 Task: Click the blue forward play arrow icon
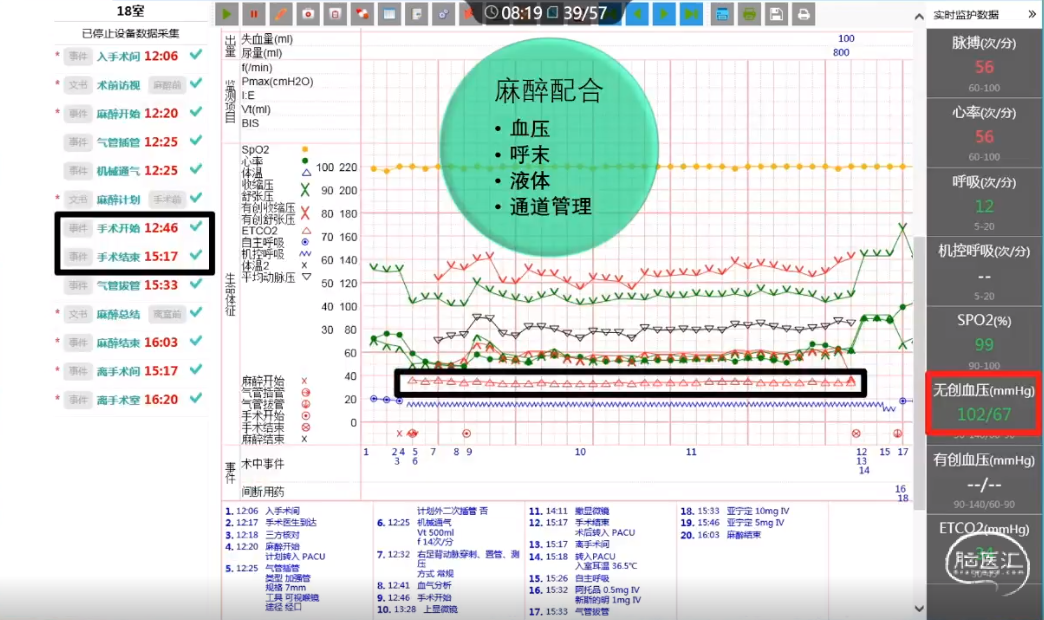click(664, 14)
